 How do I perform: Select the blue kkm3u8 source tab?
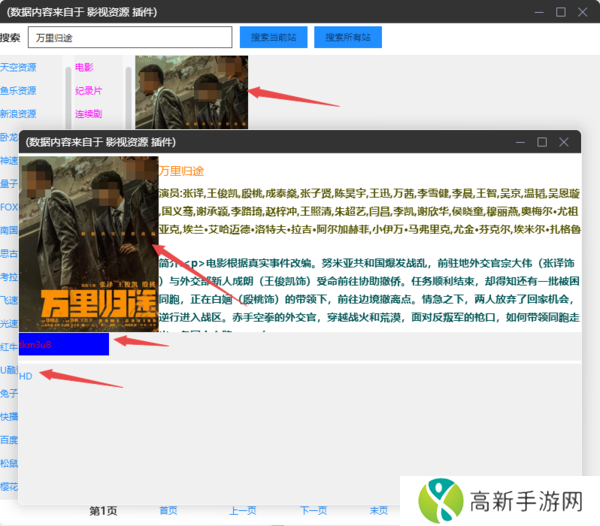coord(64,344)
